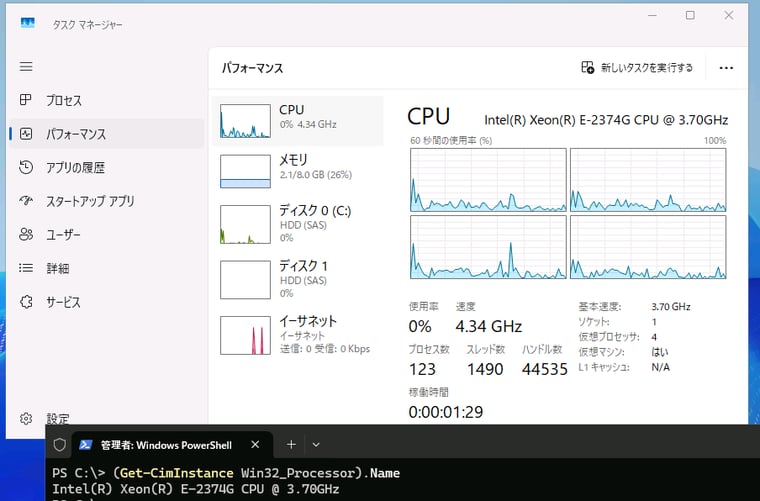Image resolution: width=760 pixels, height=501 pixels.
Task: Select the CPU resource item
Action: 298,121
